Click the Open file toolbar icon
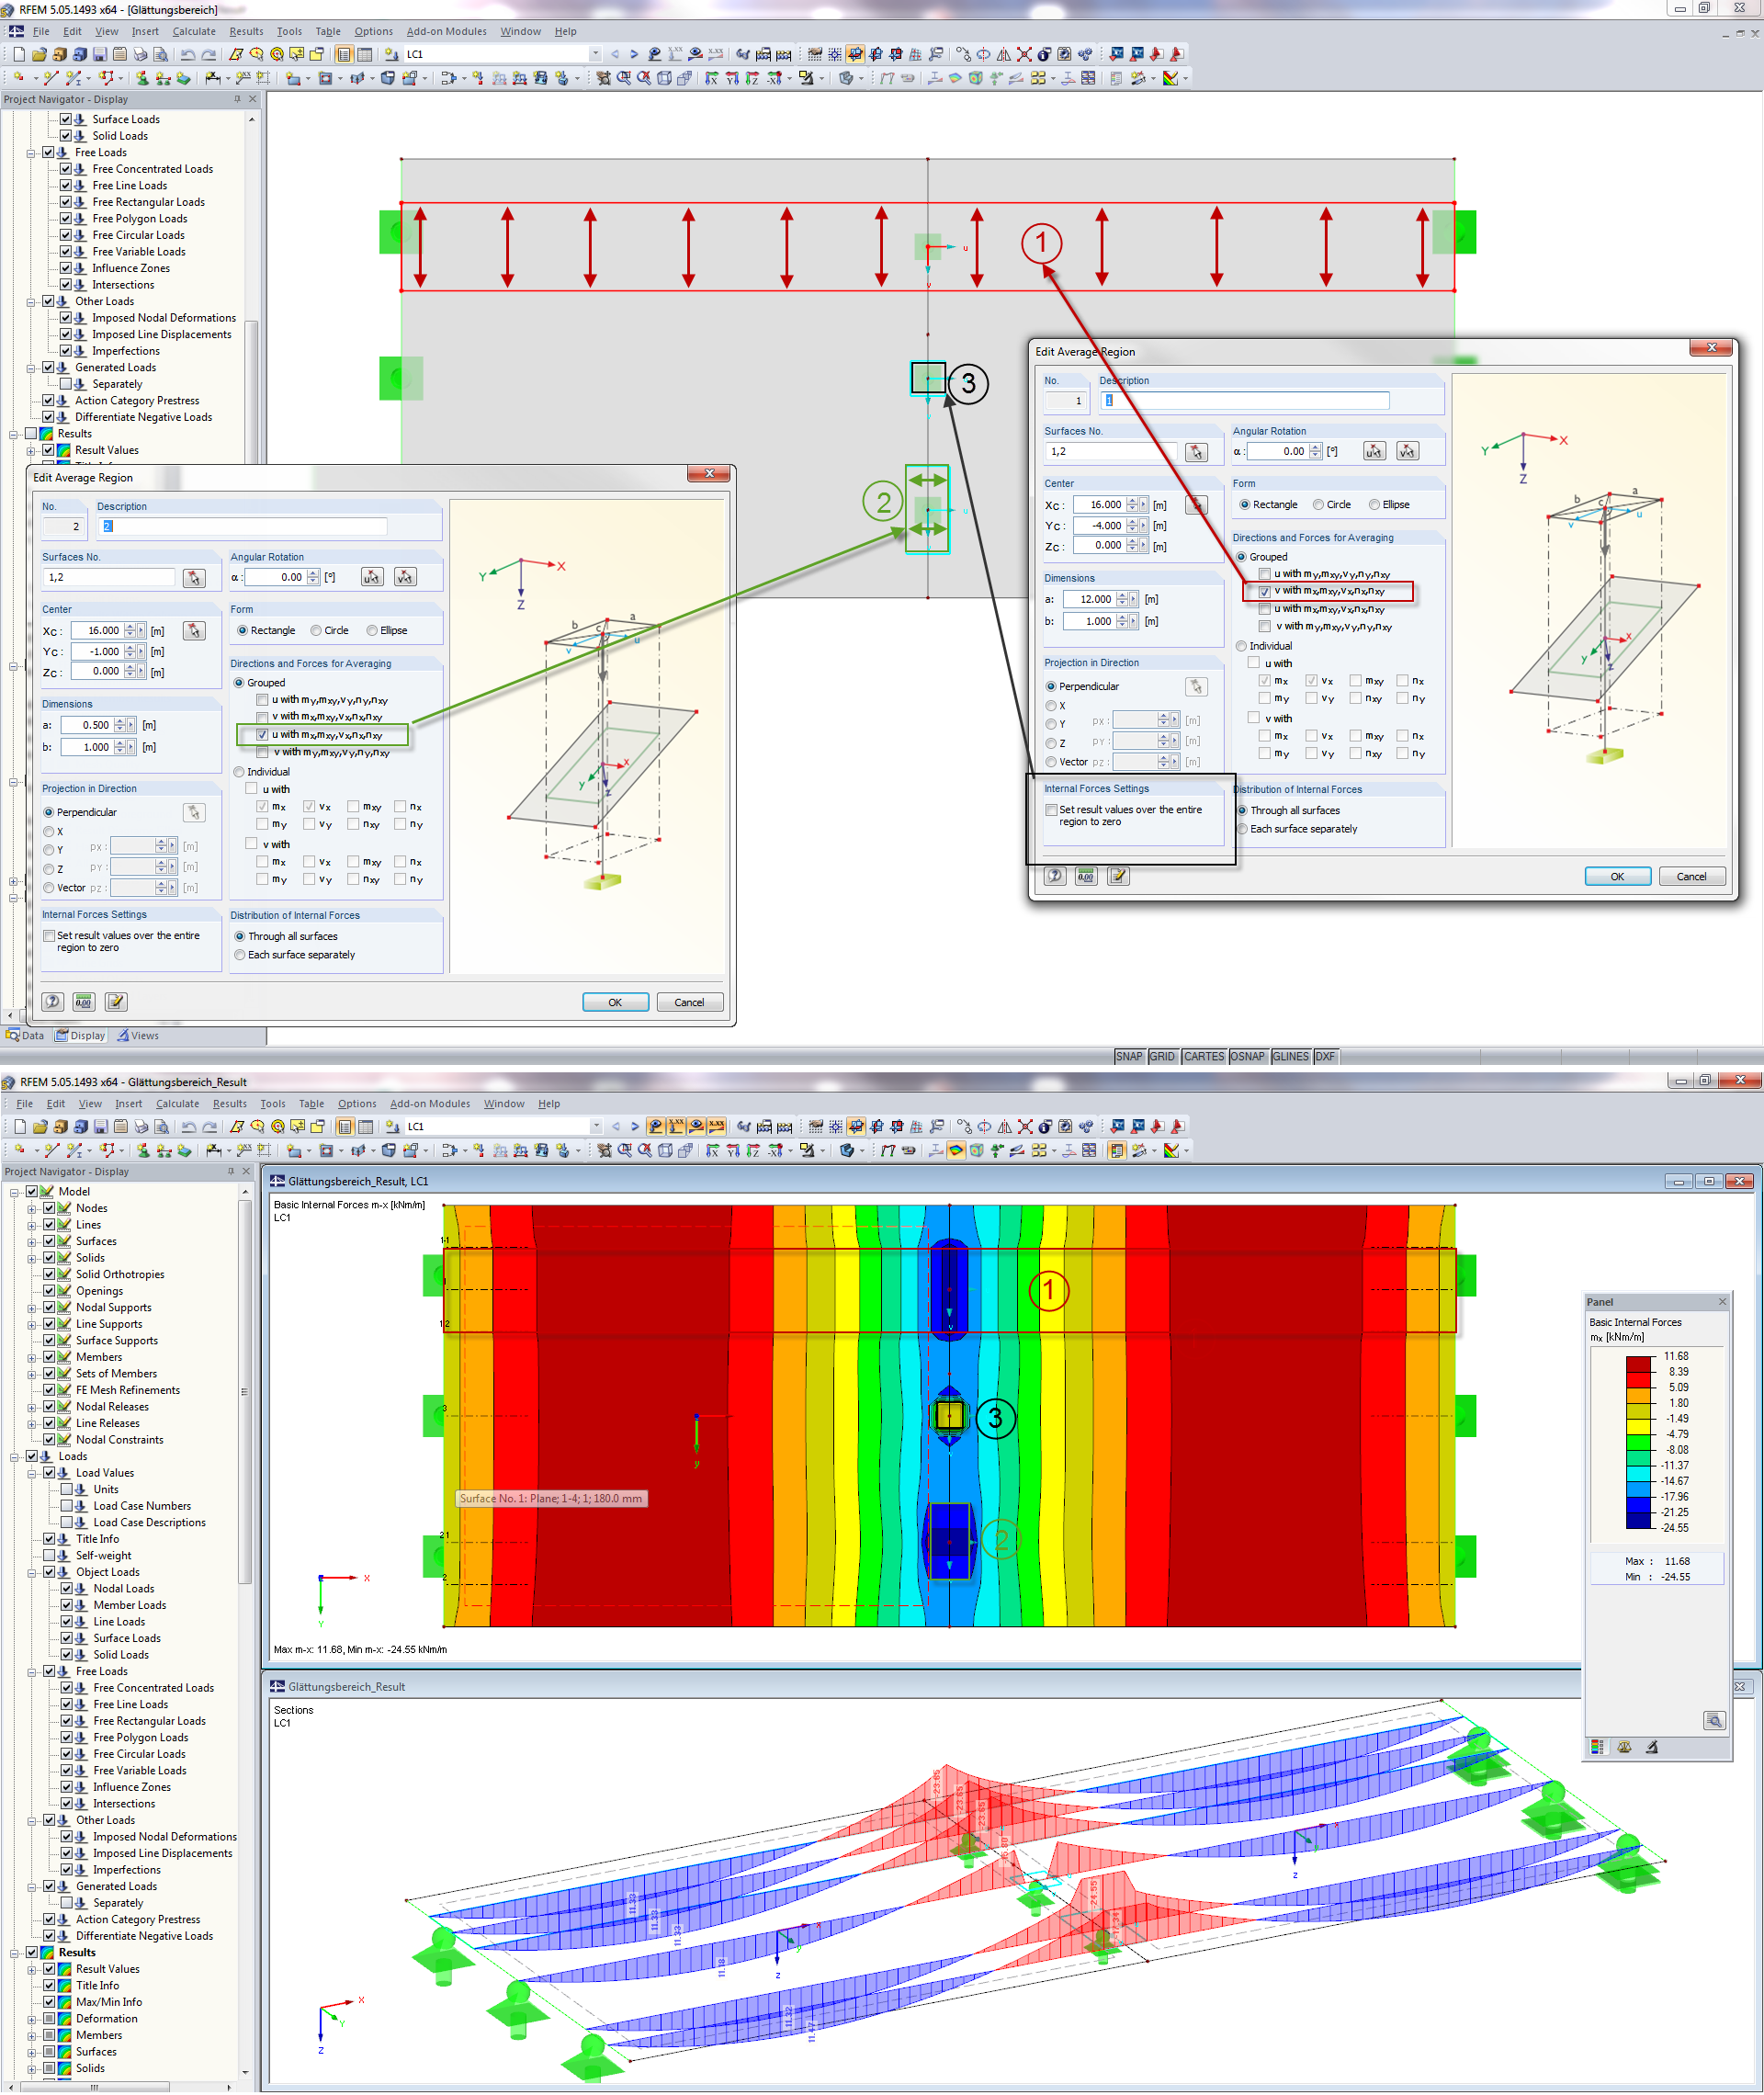This screenshot has height=2095, width=1764. 42,55
